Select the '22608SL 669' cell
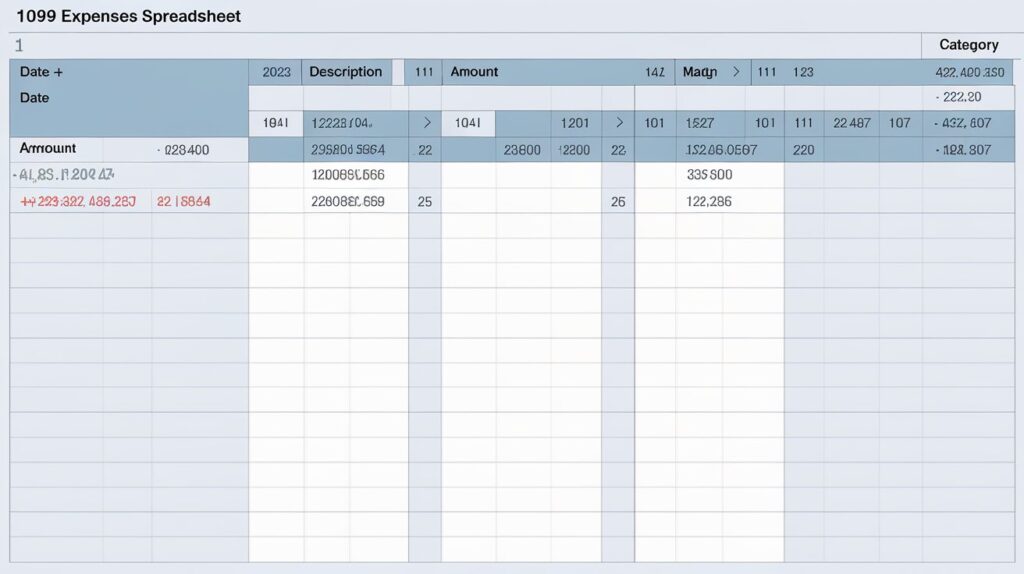Viewport: 1024px width, 574px height. (x=347, y=201)
